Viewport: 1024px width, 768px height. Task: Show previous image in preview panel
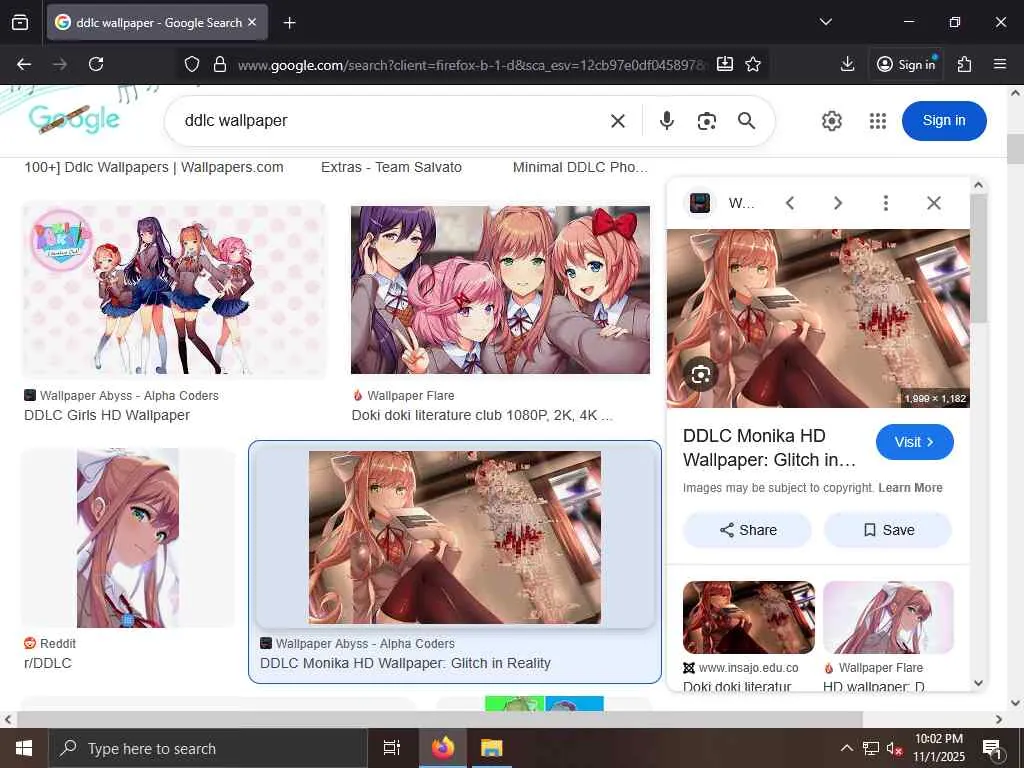tap(790, 203)
